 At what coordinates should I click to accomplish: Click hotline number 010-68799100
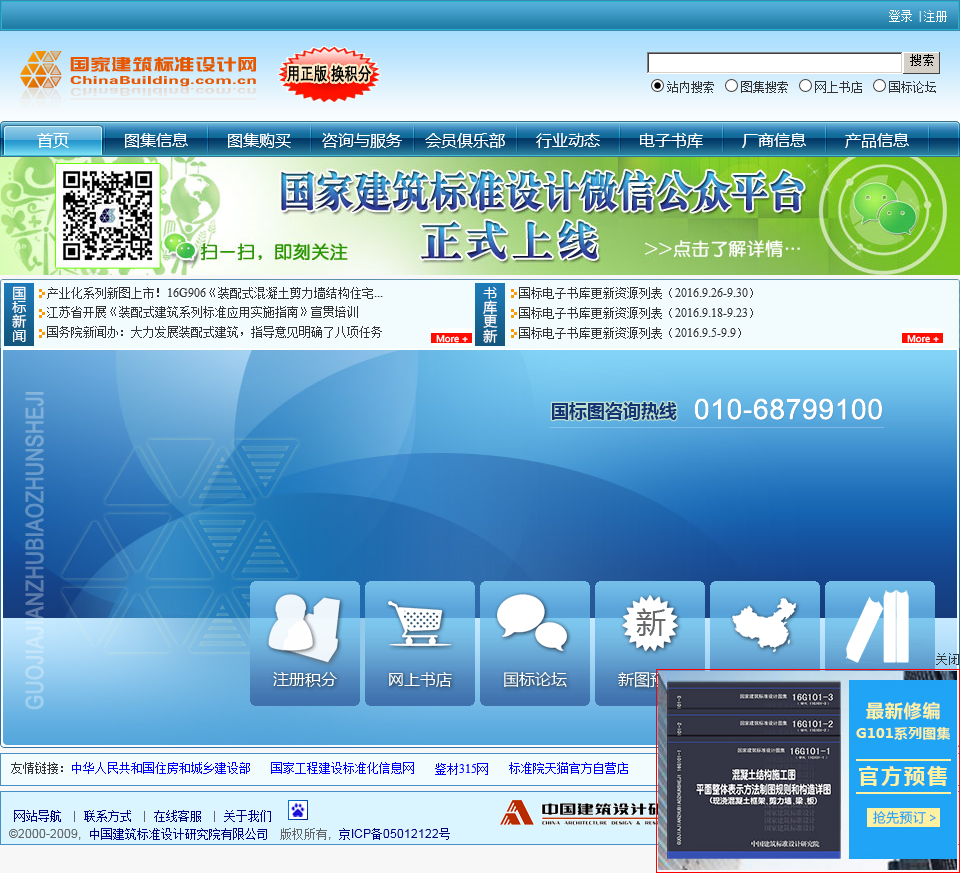[788, 410]
